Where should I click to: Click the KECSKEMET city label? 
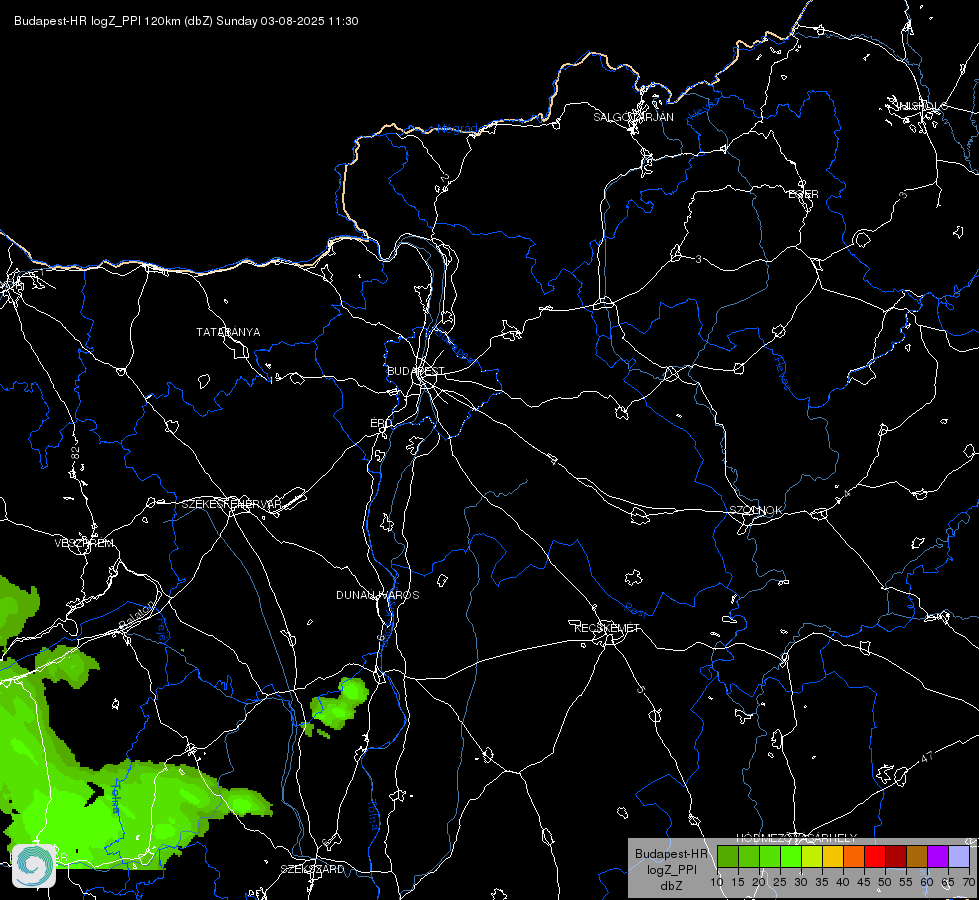[x=607, y=628]
